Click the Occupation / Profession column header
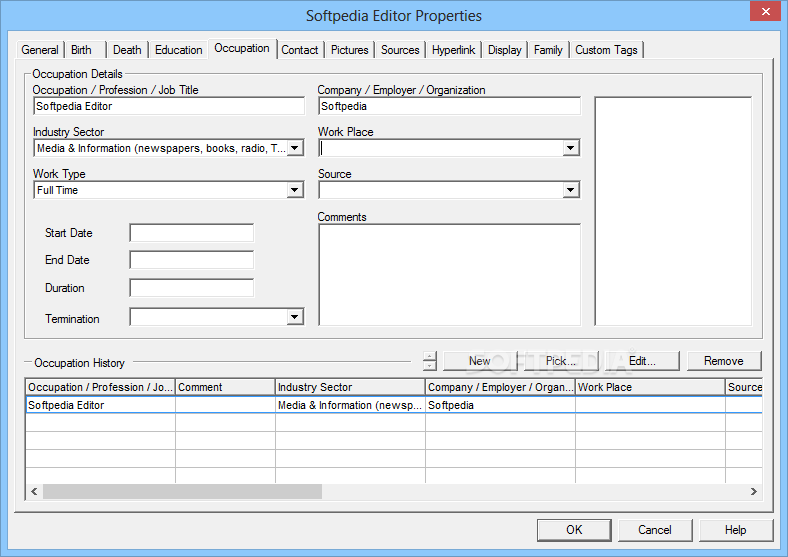This screenshot has width=788, height=557. pos(101,387)
